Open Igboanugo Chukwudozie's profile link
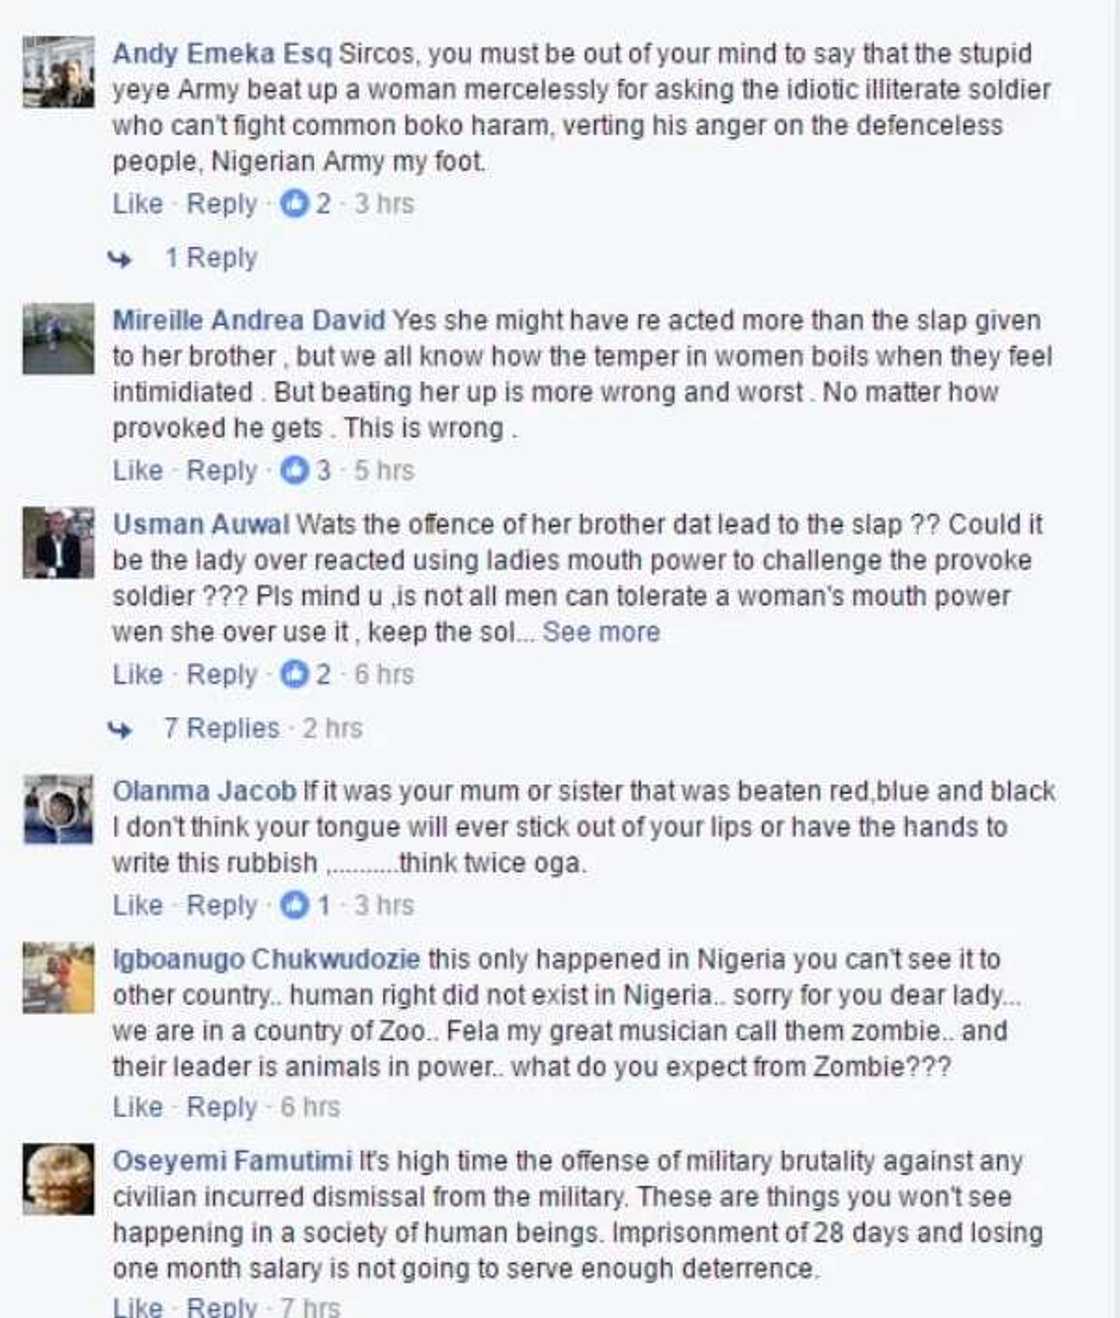 click(x=266, y=958)
